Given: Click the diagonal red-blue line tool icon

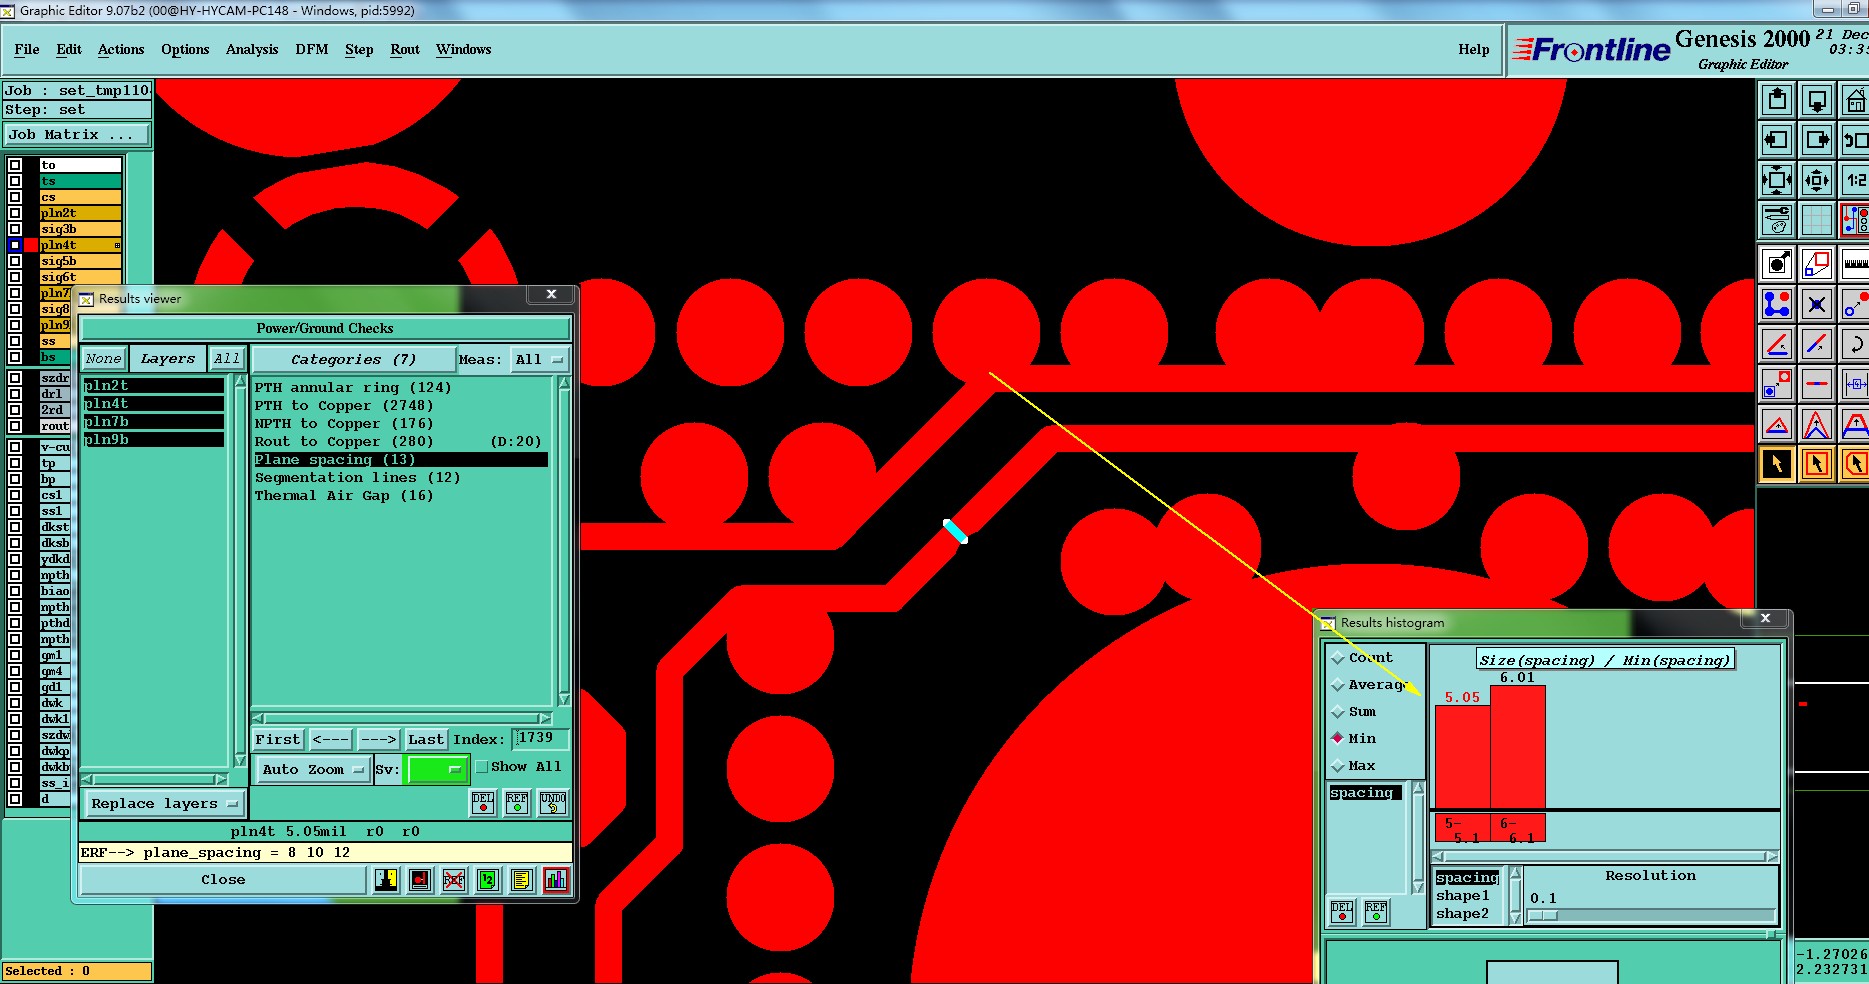Looking at the screenshot, I should point(1817,344).
